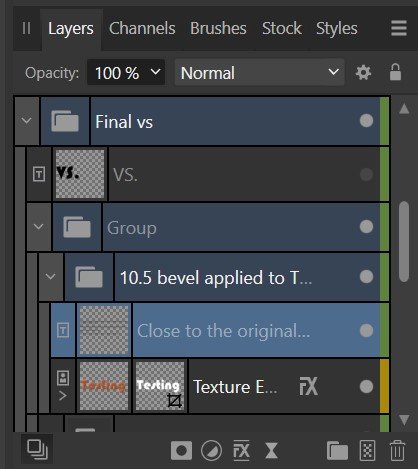Click the FX badge on Texture layer
The height and width of the screenshot is (469, 418).
(308, 387)
